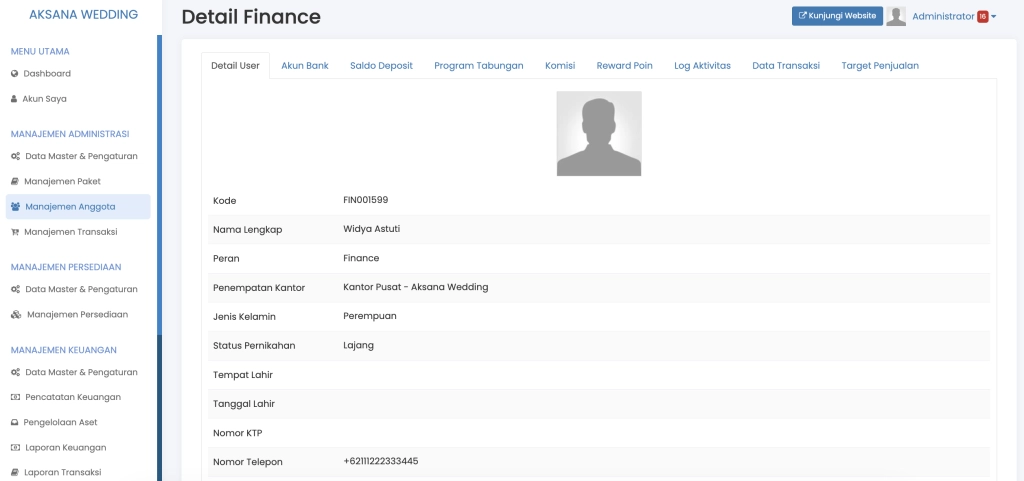Click the user profile photo placeholder
The height and width of the screenshot is (481, 1024).
coord(599,134)
